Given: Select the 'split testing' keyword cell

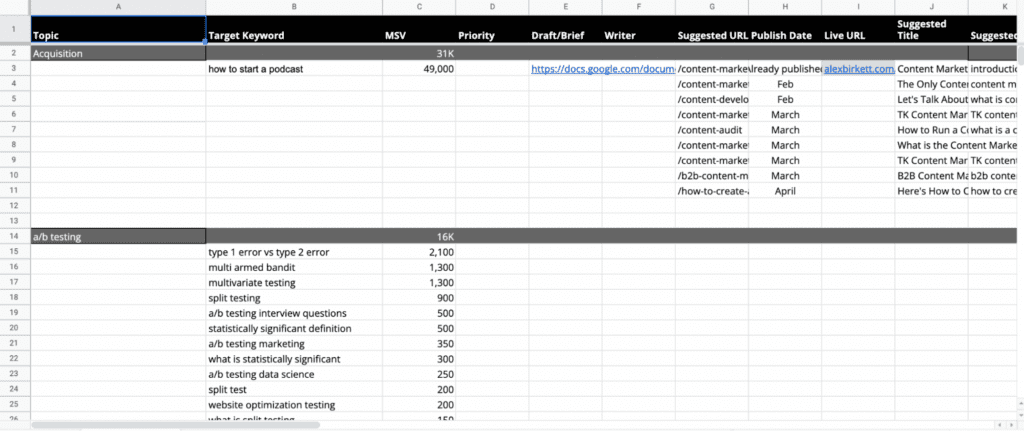Looking at the screenshot, I should [294, 298].
